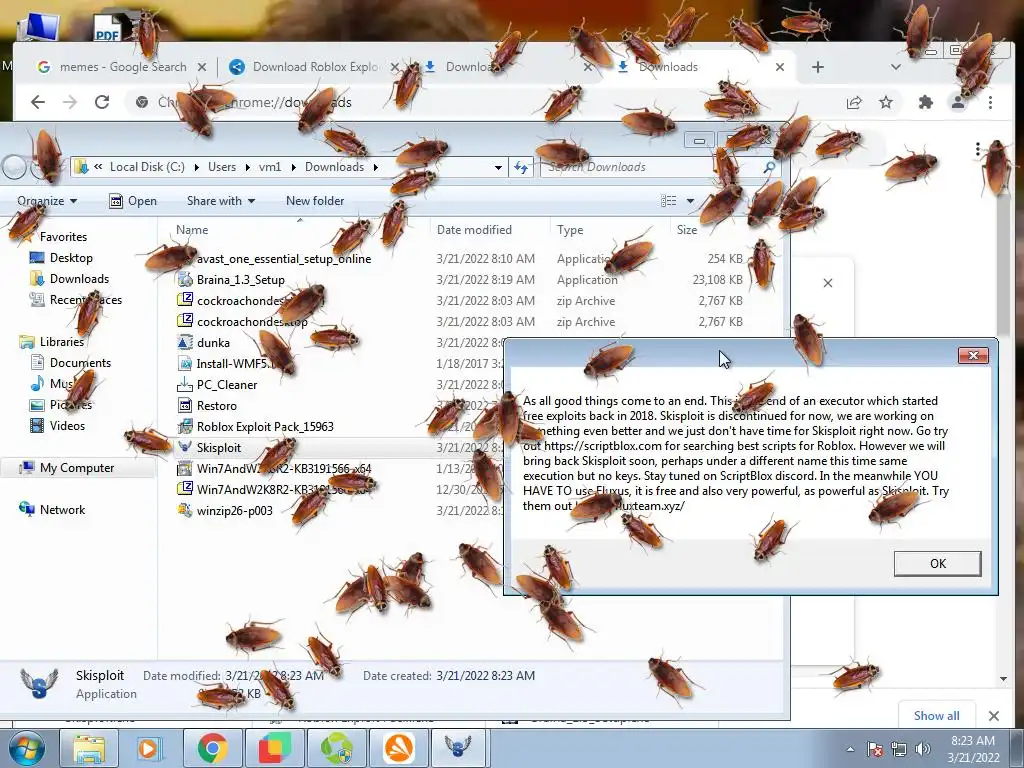Open the Skisploit taskbar icon
The width and height of the screenshot is (1024, 768).
[458, 748]
